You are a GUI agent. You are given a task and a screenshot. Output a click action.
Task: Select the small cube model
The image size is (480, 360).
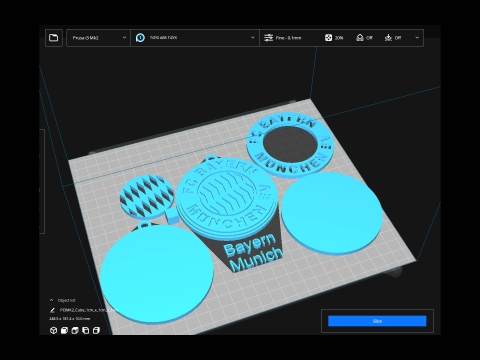pyautogui.click(x=173, y=216)
